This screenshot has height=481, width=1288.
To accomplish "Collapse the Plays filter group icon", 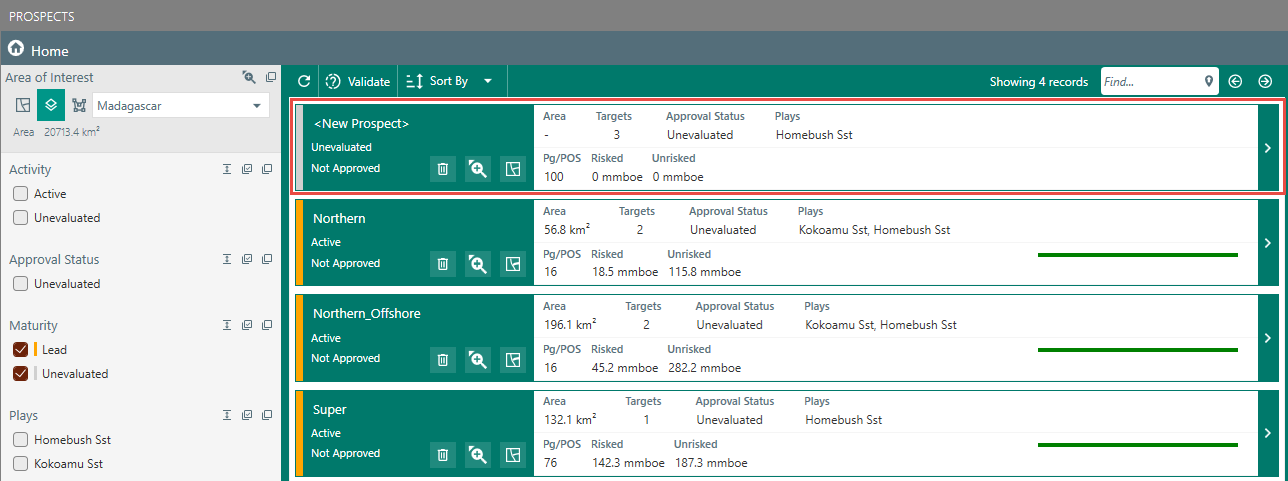I will point(228,415).
